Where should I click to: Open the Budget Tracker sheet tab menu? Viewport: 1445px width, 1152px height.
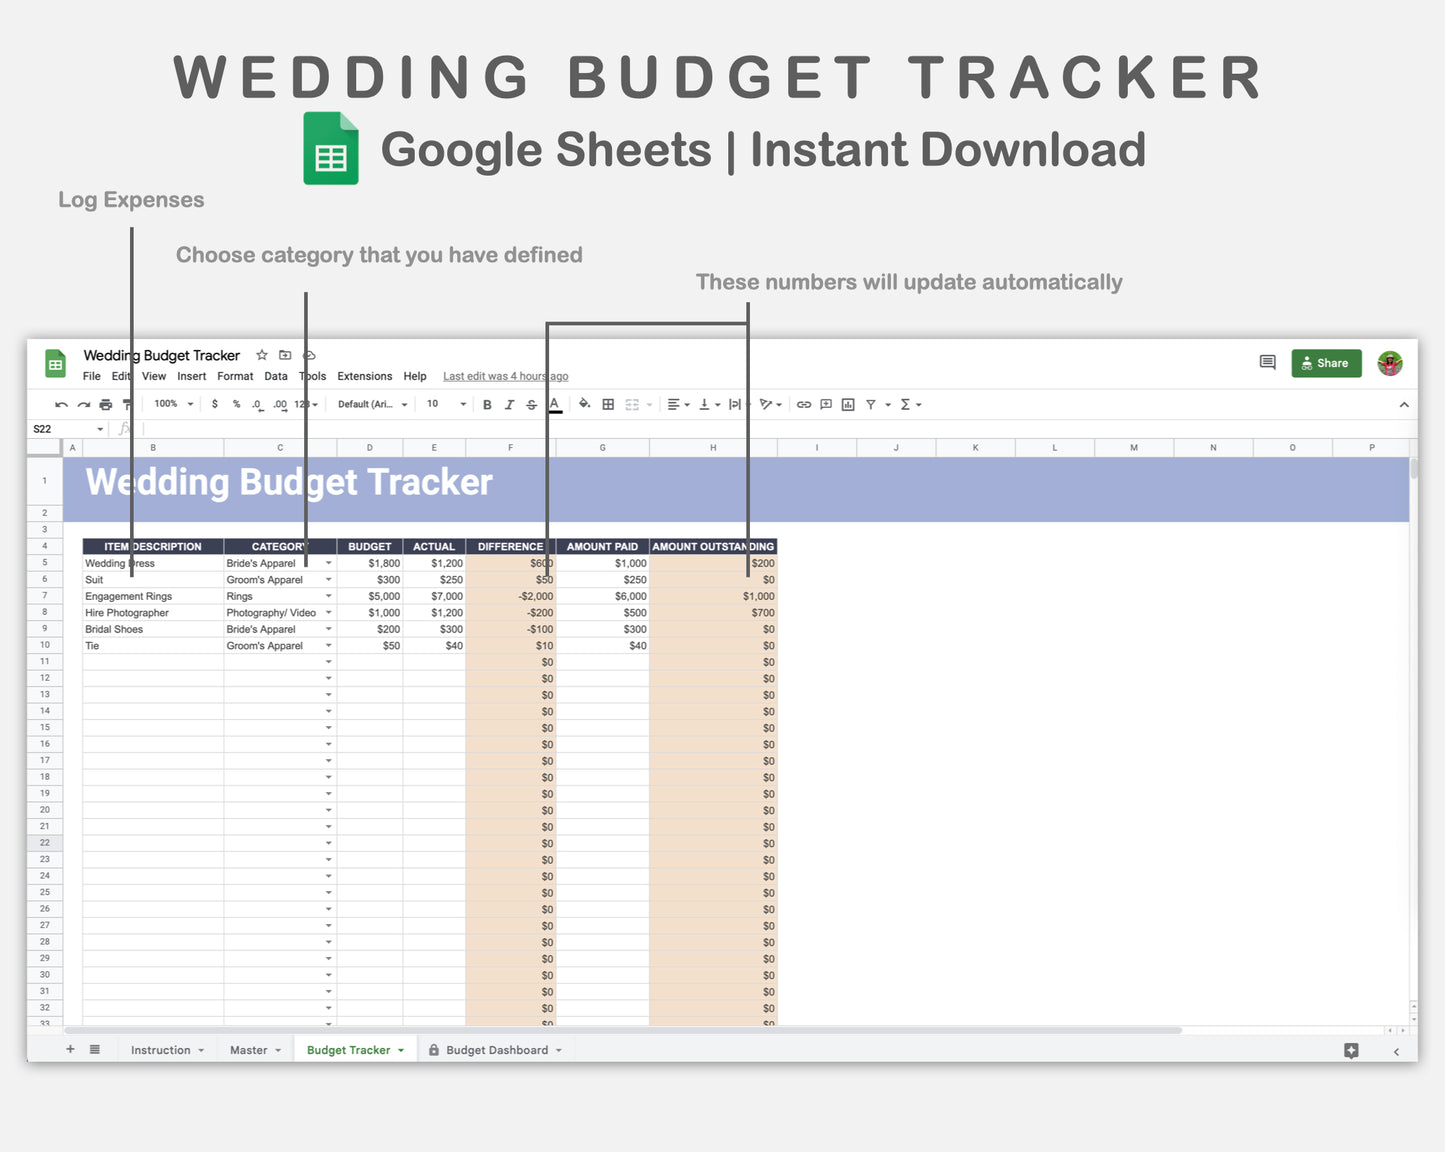pos(402,1050)
